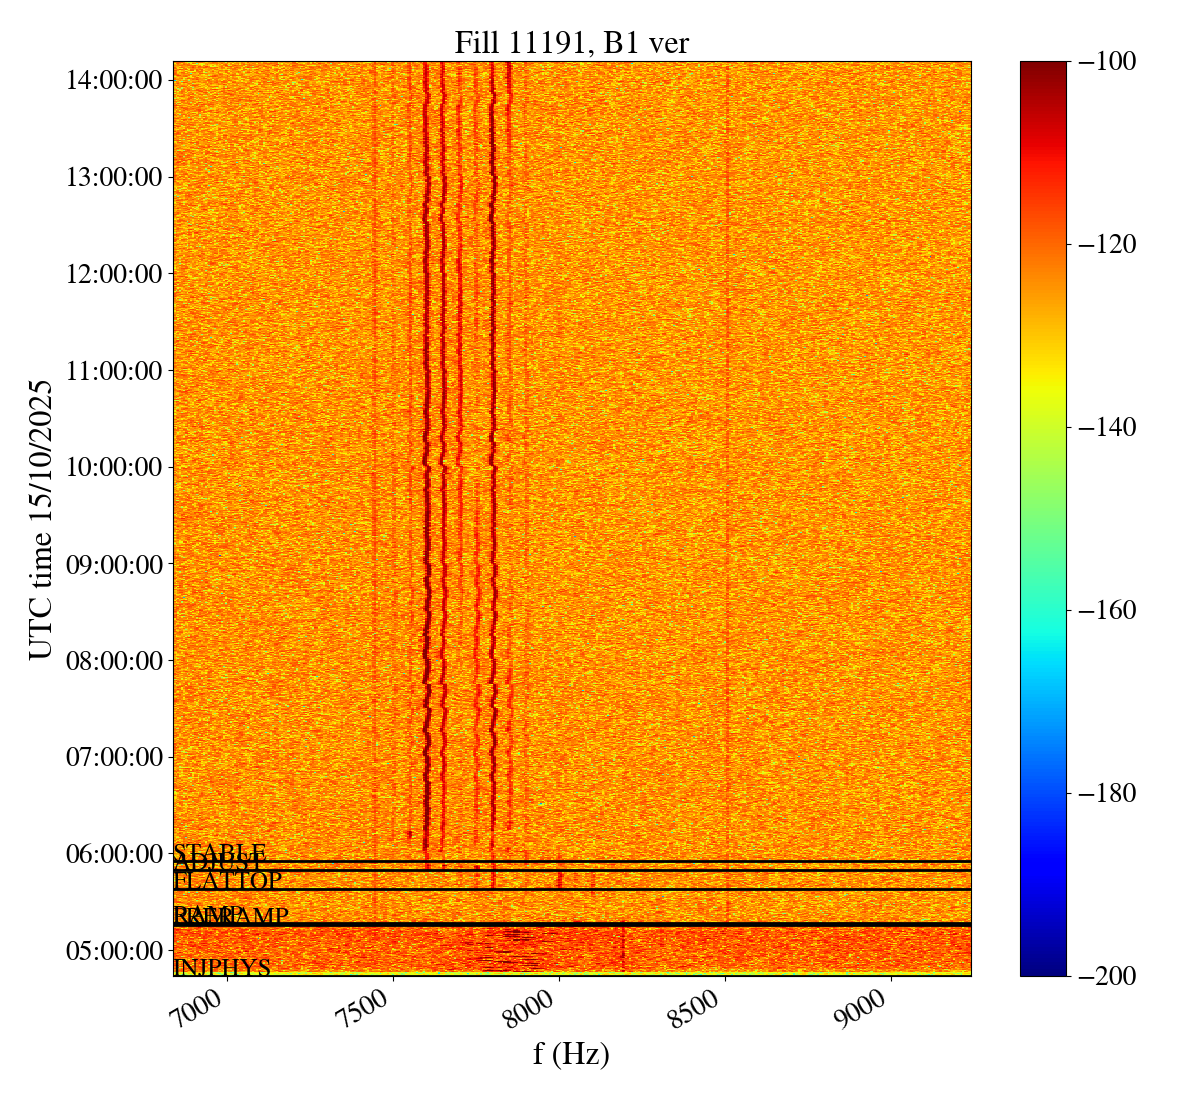Click the STABLE beam mode marker label
Image resolution: width=1200 pixels, height=1100 pixels.
point(220,853)
